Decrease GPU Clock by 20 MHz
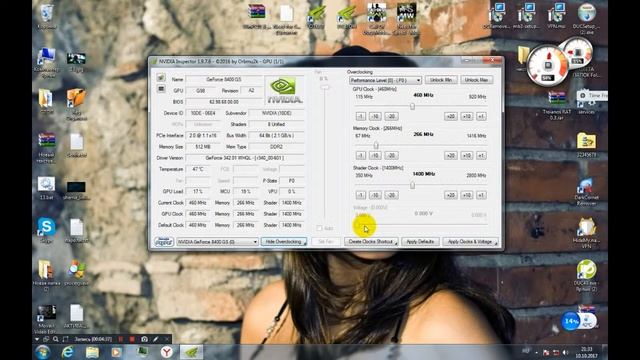640x360 pixels. [x=391, y=116]
